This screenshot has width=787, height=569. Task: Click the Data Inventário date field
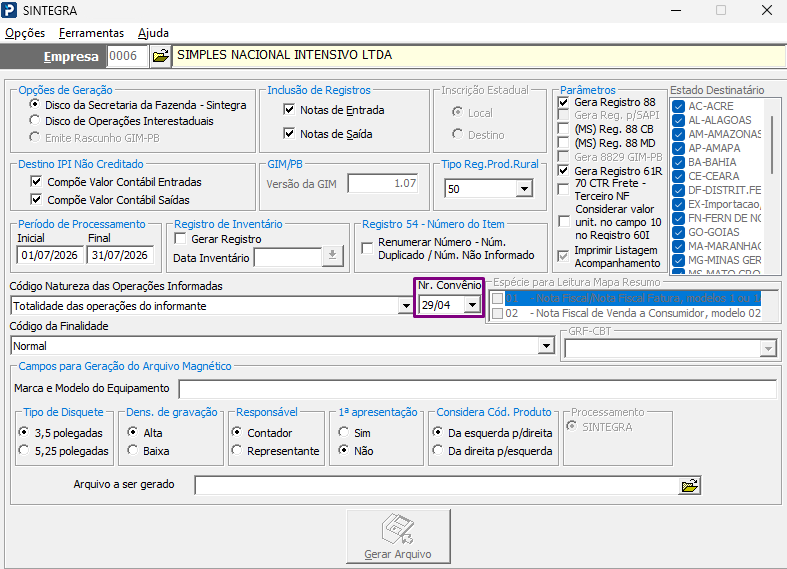288,256
